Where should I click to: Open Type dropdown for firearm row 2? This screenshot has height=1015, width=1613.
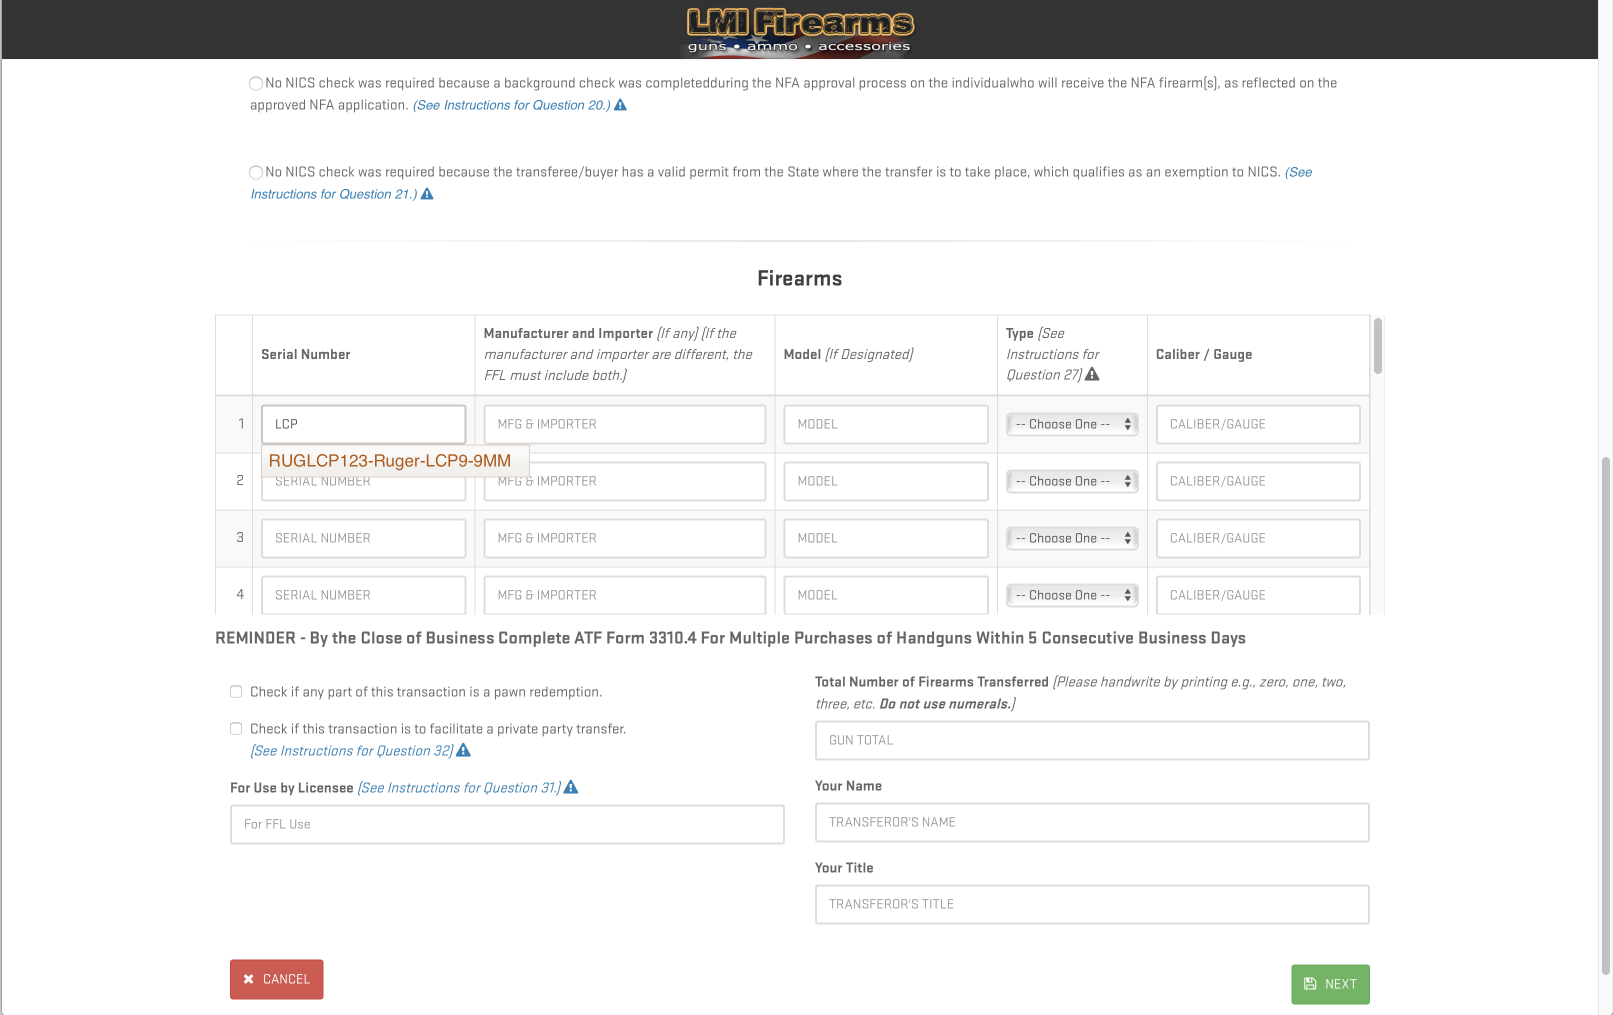[1072, 481]
